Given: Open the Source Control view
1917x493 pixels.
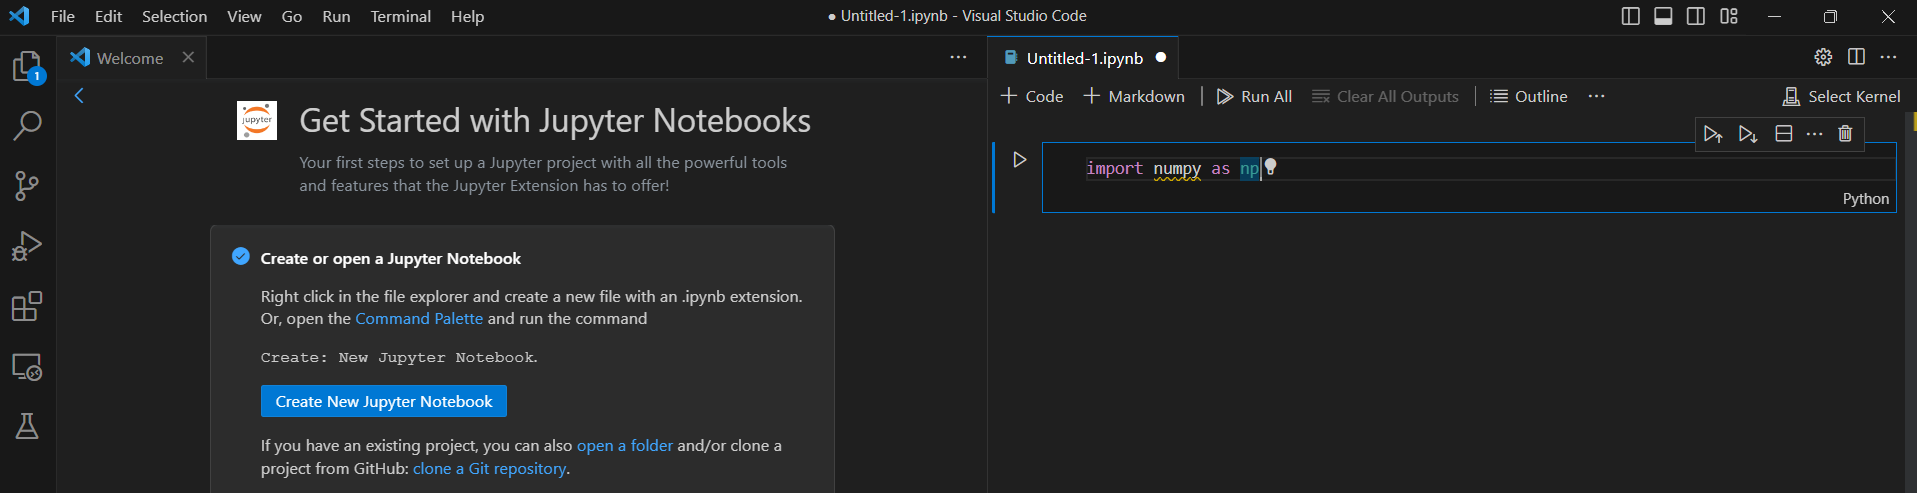Looking at the screenshot, I should tap(27, 186).
